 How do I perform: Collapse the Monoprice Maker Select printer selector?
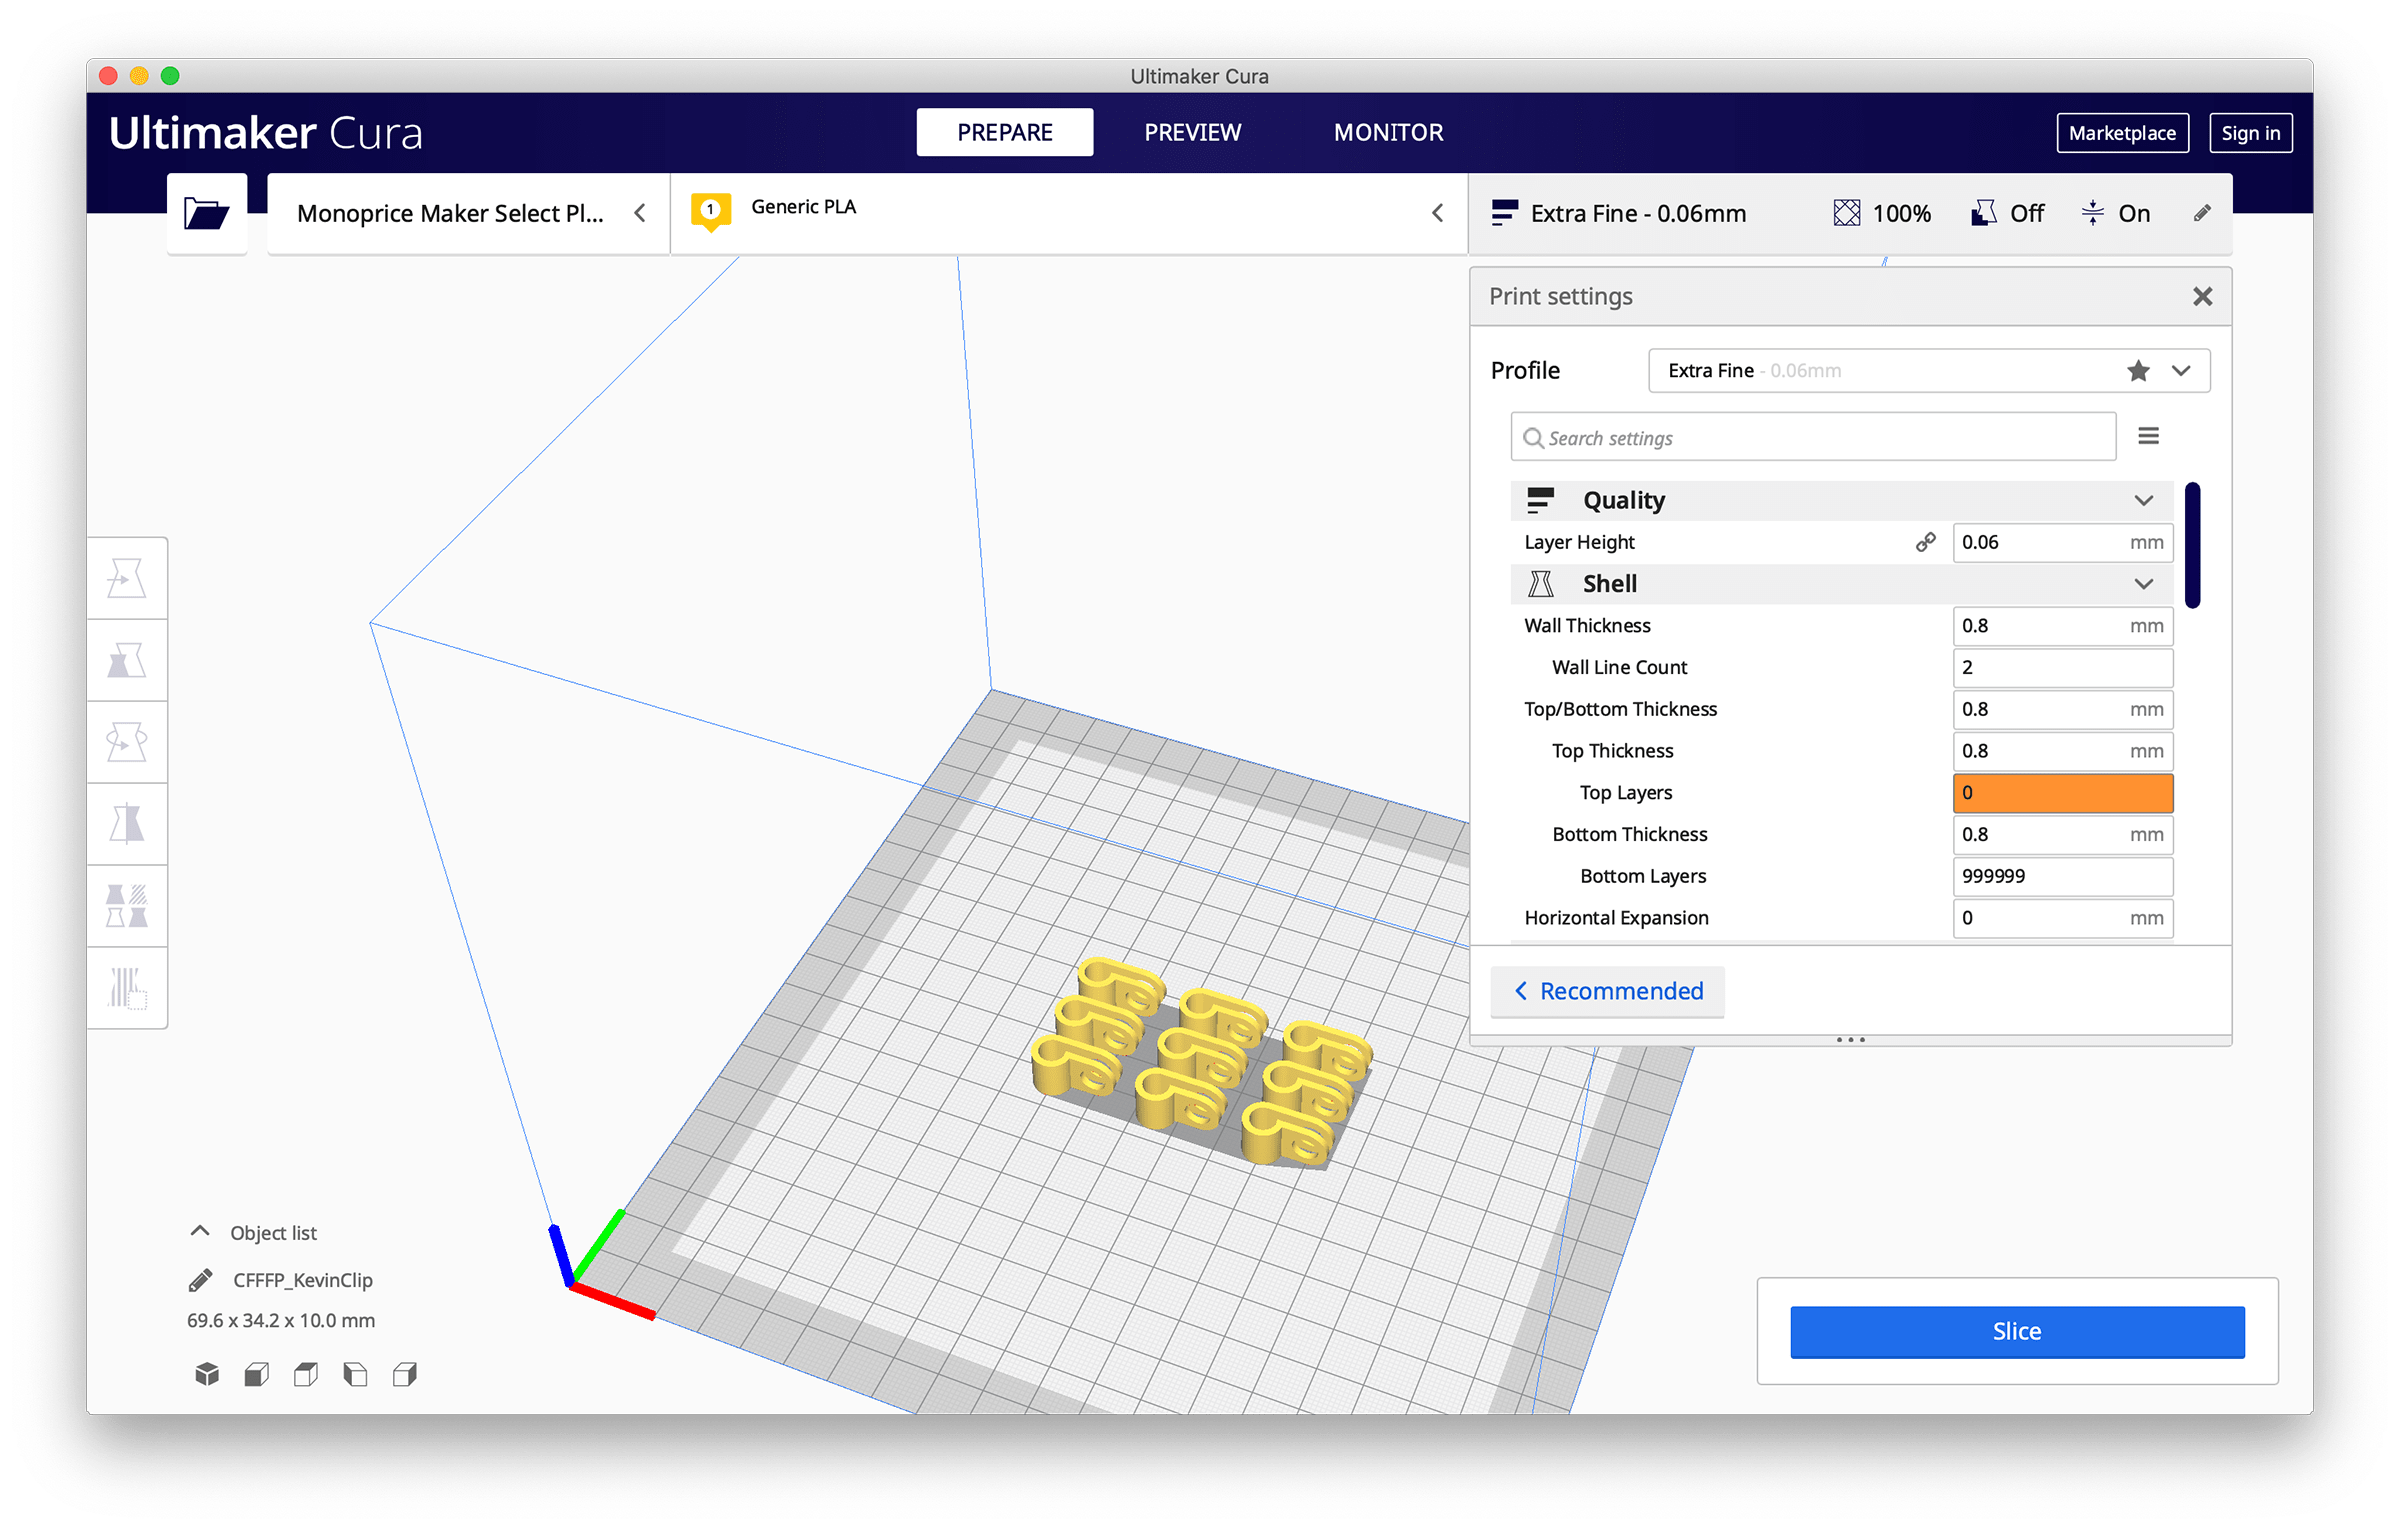coord(640,213)
